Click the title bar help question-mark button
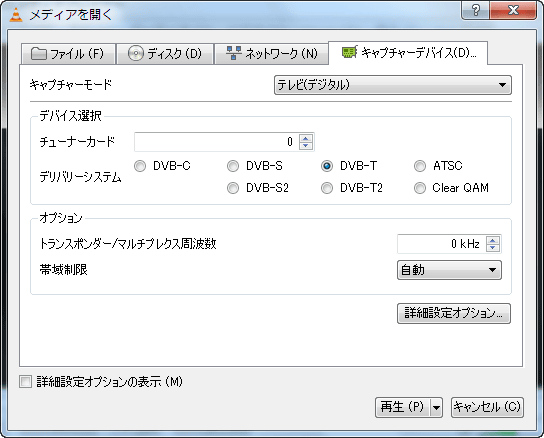This screenshot has width=544, height=438. point(475,10)
